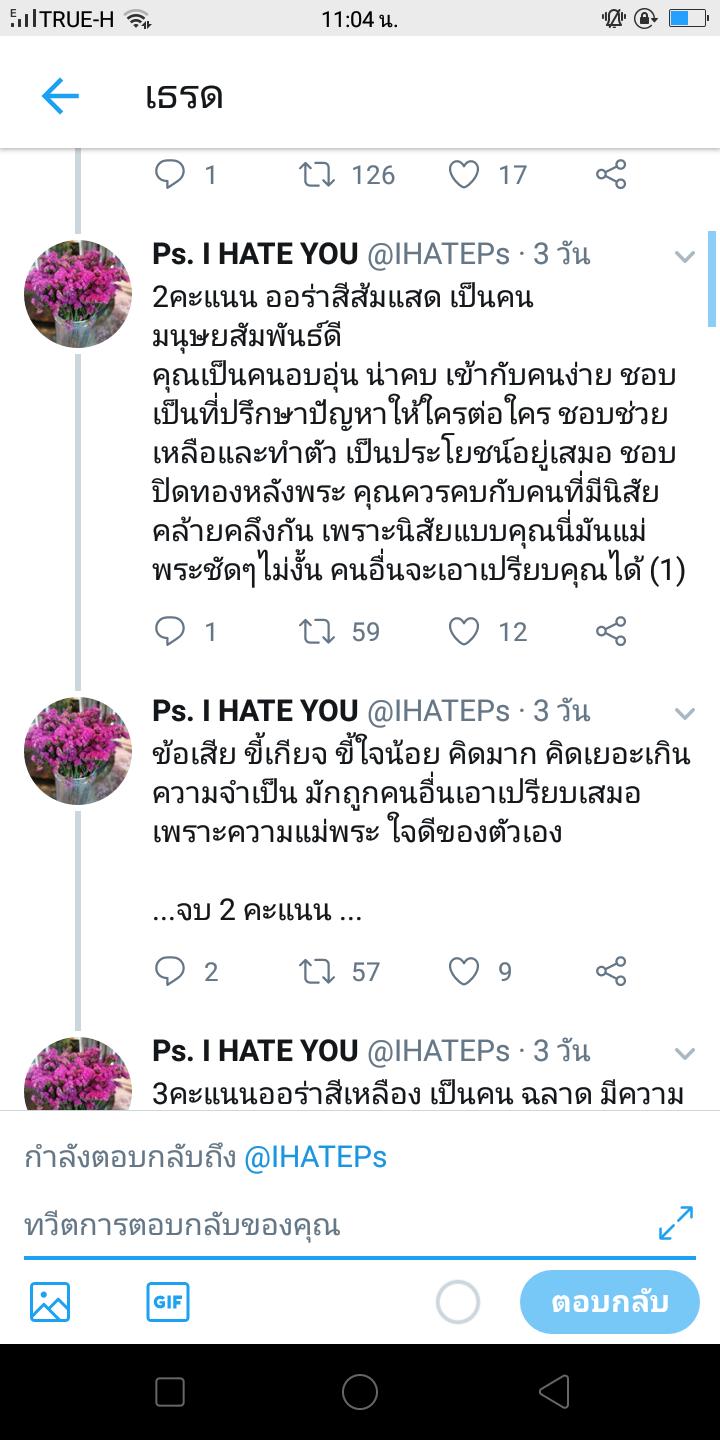Expand the reply composer to full screen
The image size is (720, 1440).
[676, 1223]
